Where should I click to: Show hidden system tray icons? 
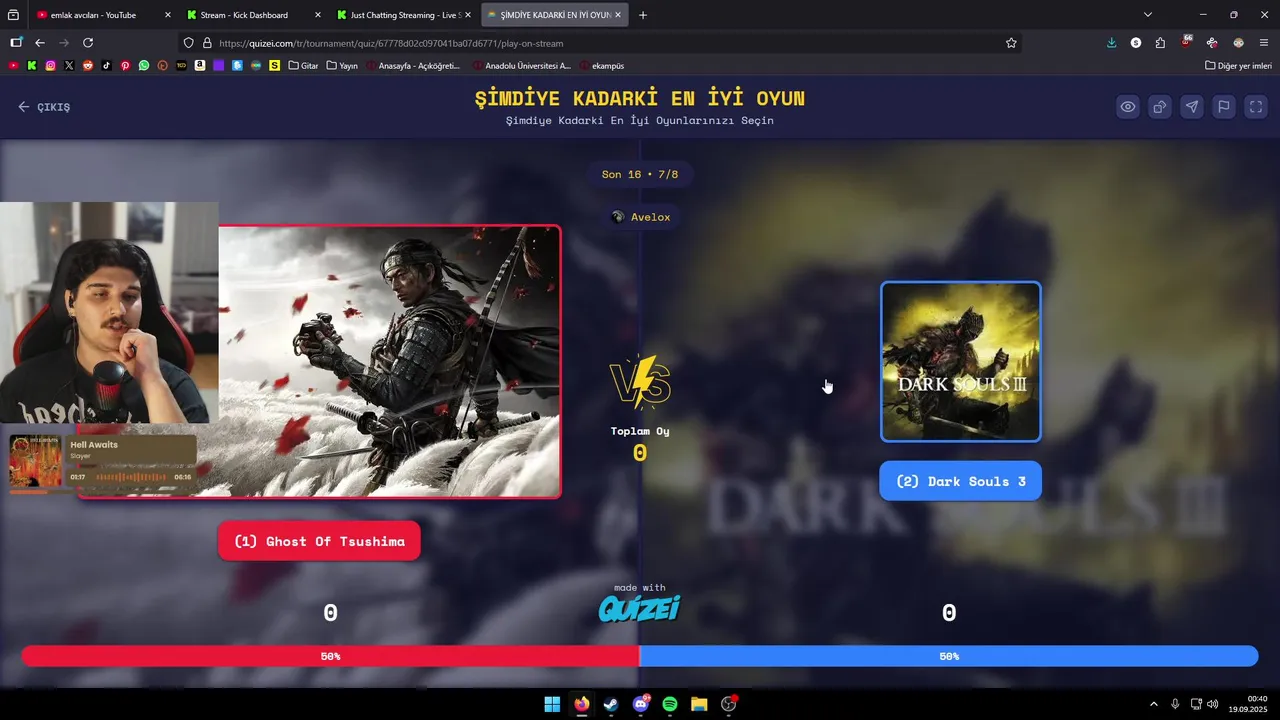pos(1153,704)
